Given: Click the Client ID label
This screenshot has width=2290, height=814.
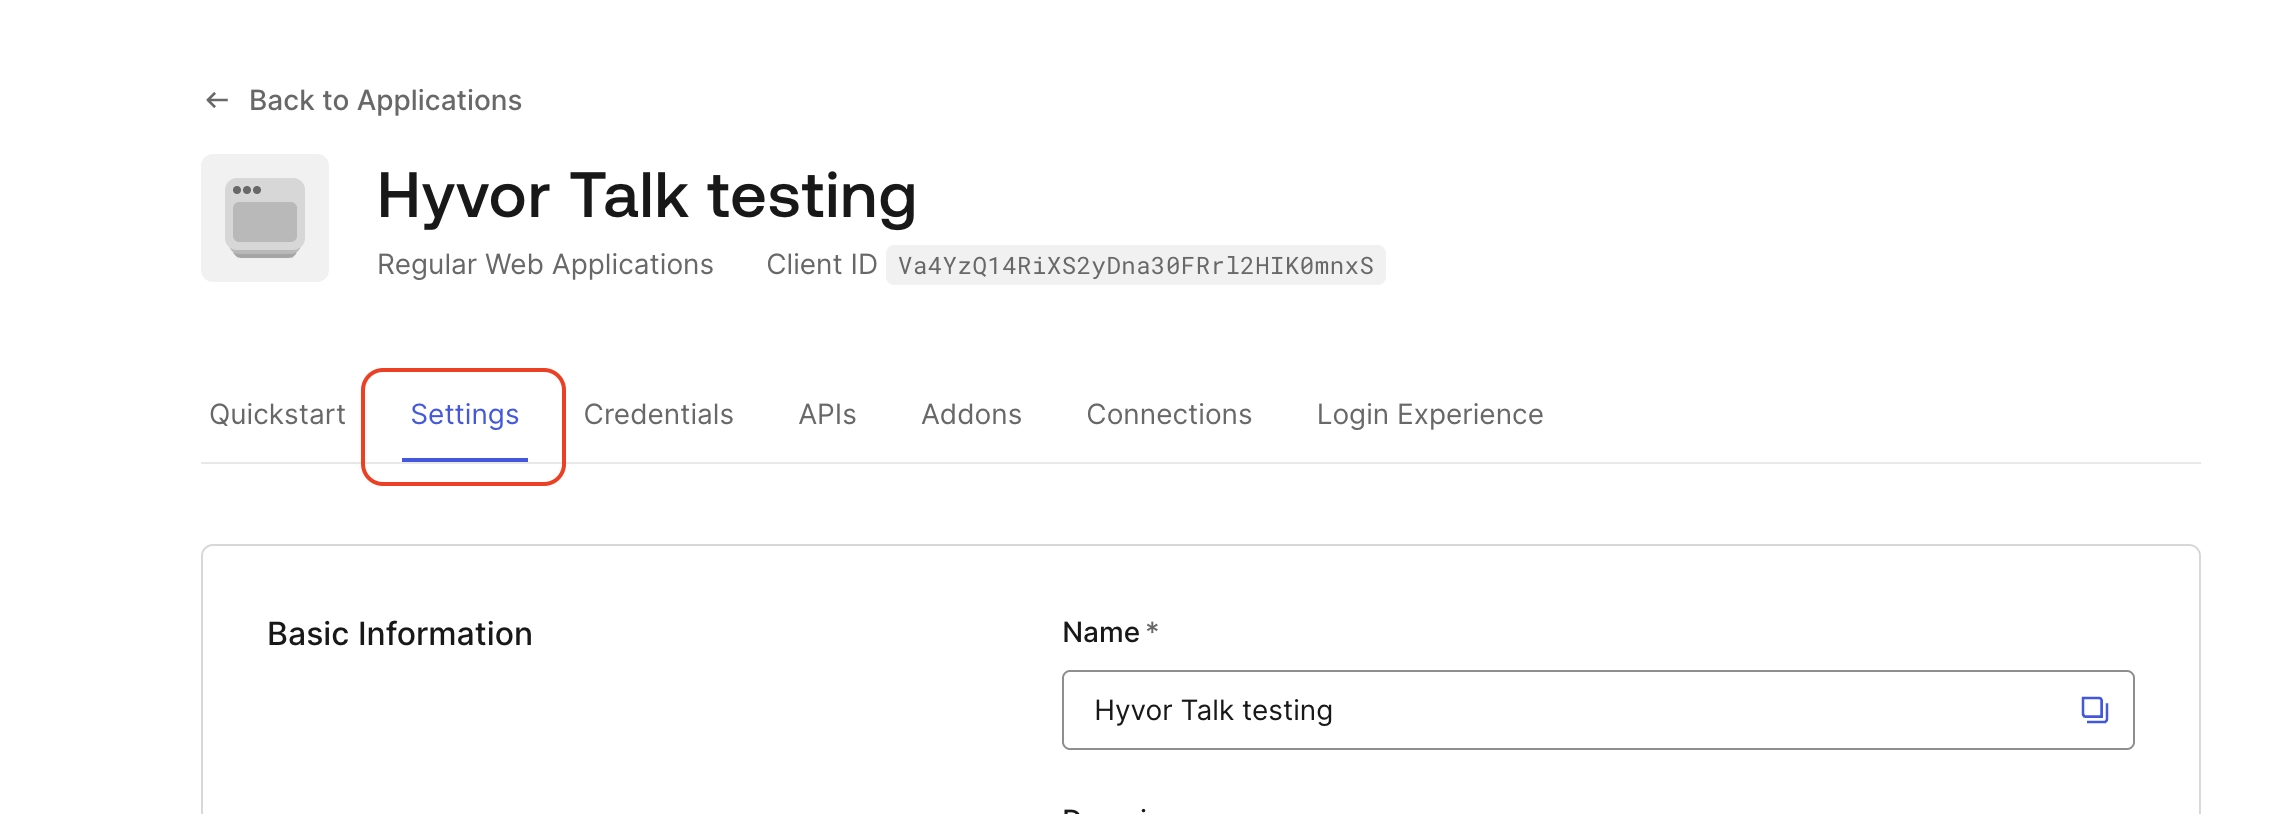Looking at the screenshot, I should point(822,264).
